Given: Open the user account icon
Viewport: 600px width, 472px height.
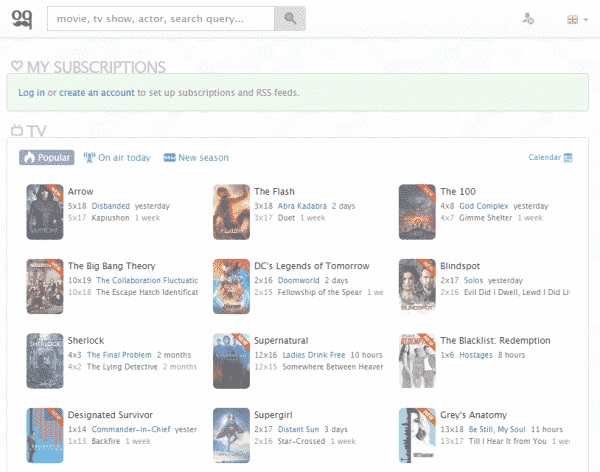Looking at the screenshot, I should [528, 18].
